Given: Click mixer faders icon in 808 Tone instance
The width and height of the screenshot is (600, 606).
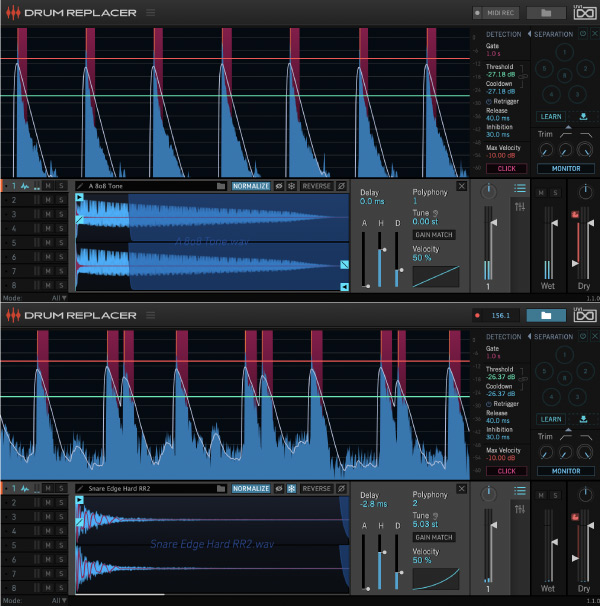Looking at the screenshot, I should click(x=520, y=207).
